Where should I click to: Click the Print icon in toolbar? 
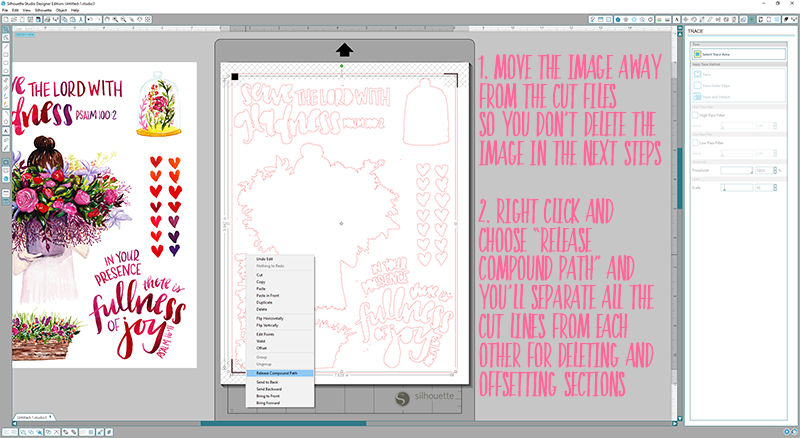click(x=48, y=19)
